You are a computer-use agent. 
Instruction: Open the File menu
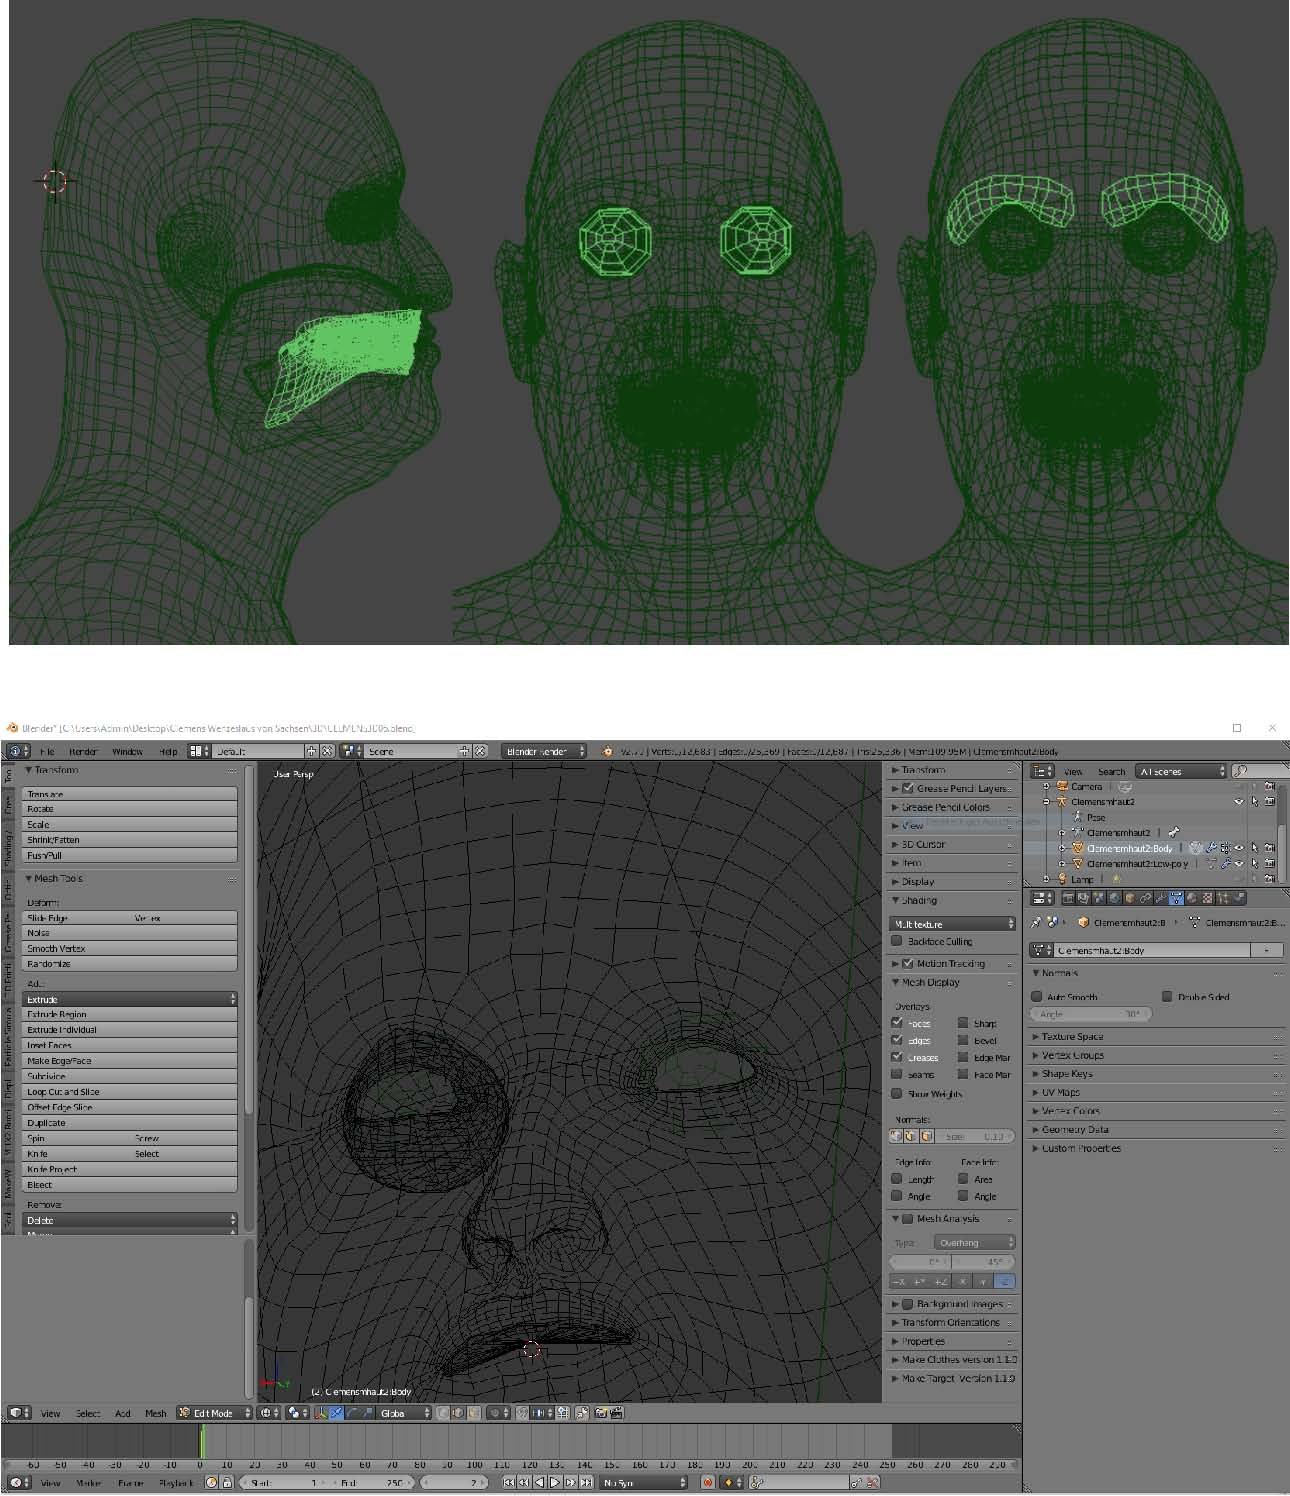click(47, 751)
